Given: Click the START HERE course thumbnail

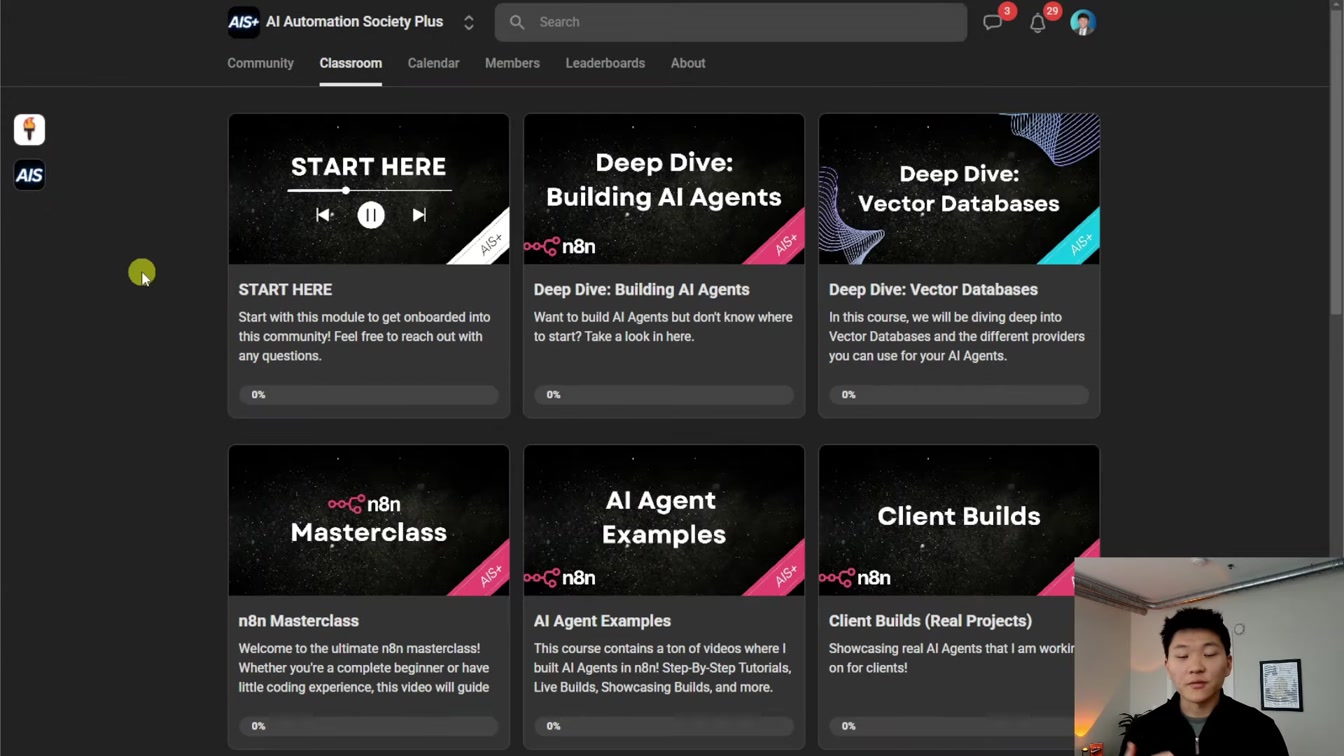Looking at the screenshot, I should point(369,189).
